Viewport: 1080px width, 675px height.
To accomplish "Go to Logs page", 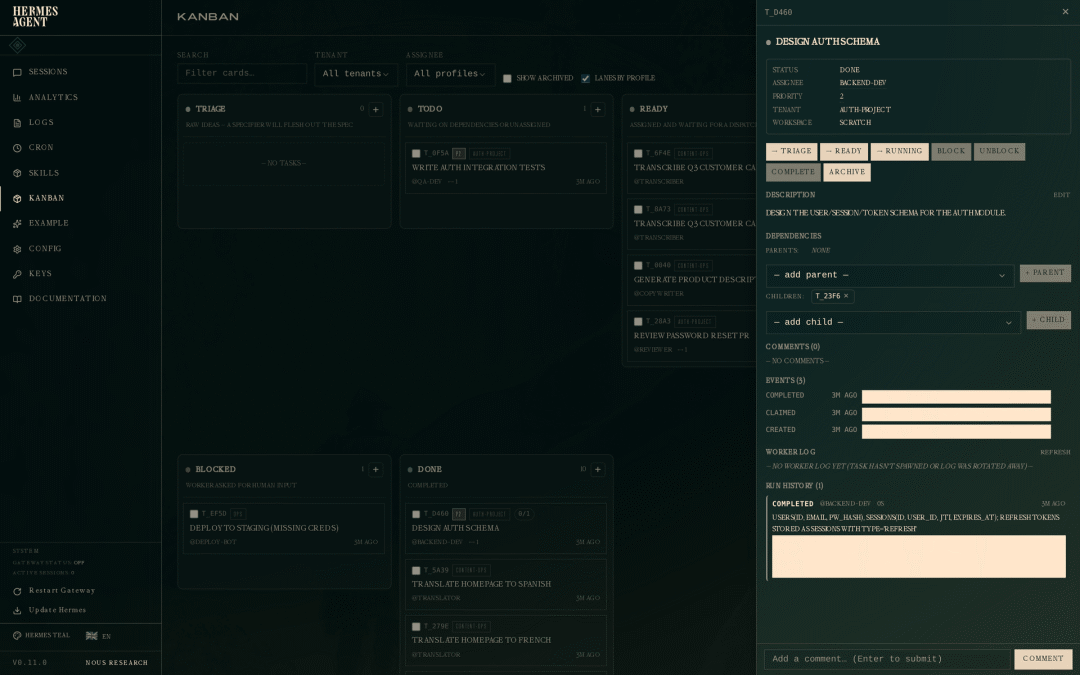I will point(41,123).
